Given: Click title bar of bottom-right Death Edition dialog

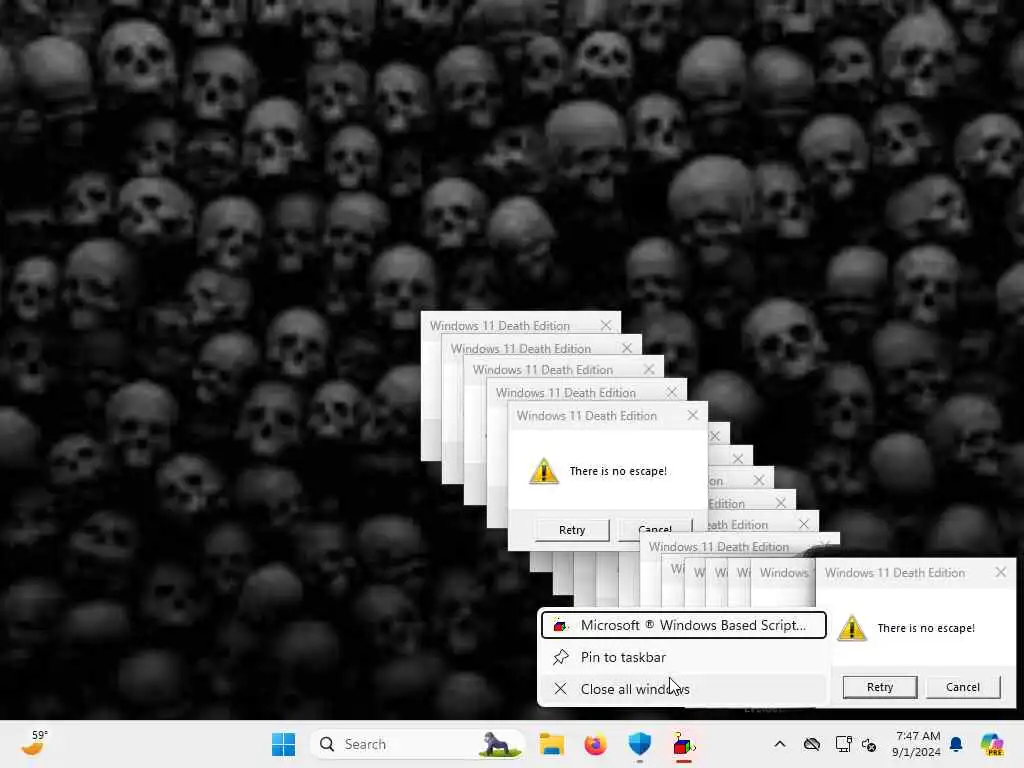Looking at the screenshot, I should tap(916, 573).
